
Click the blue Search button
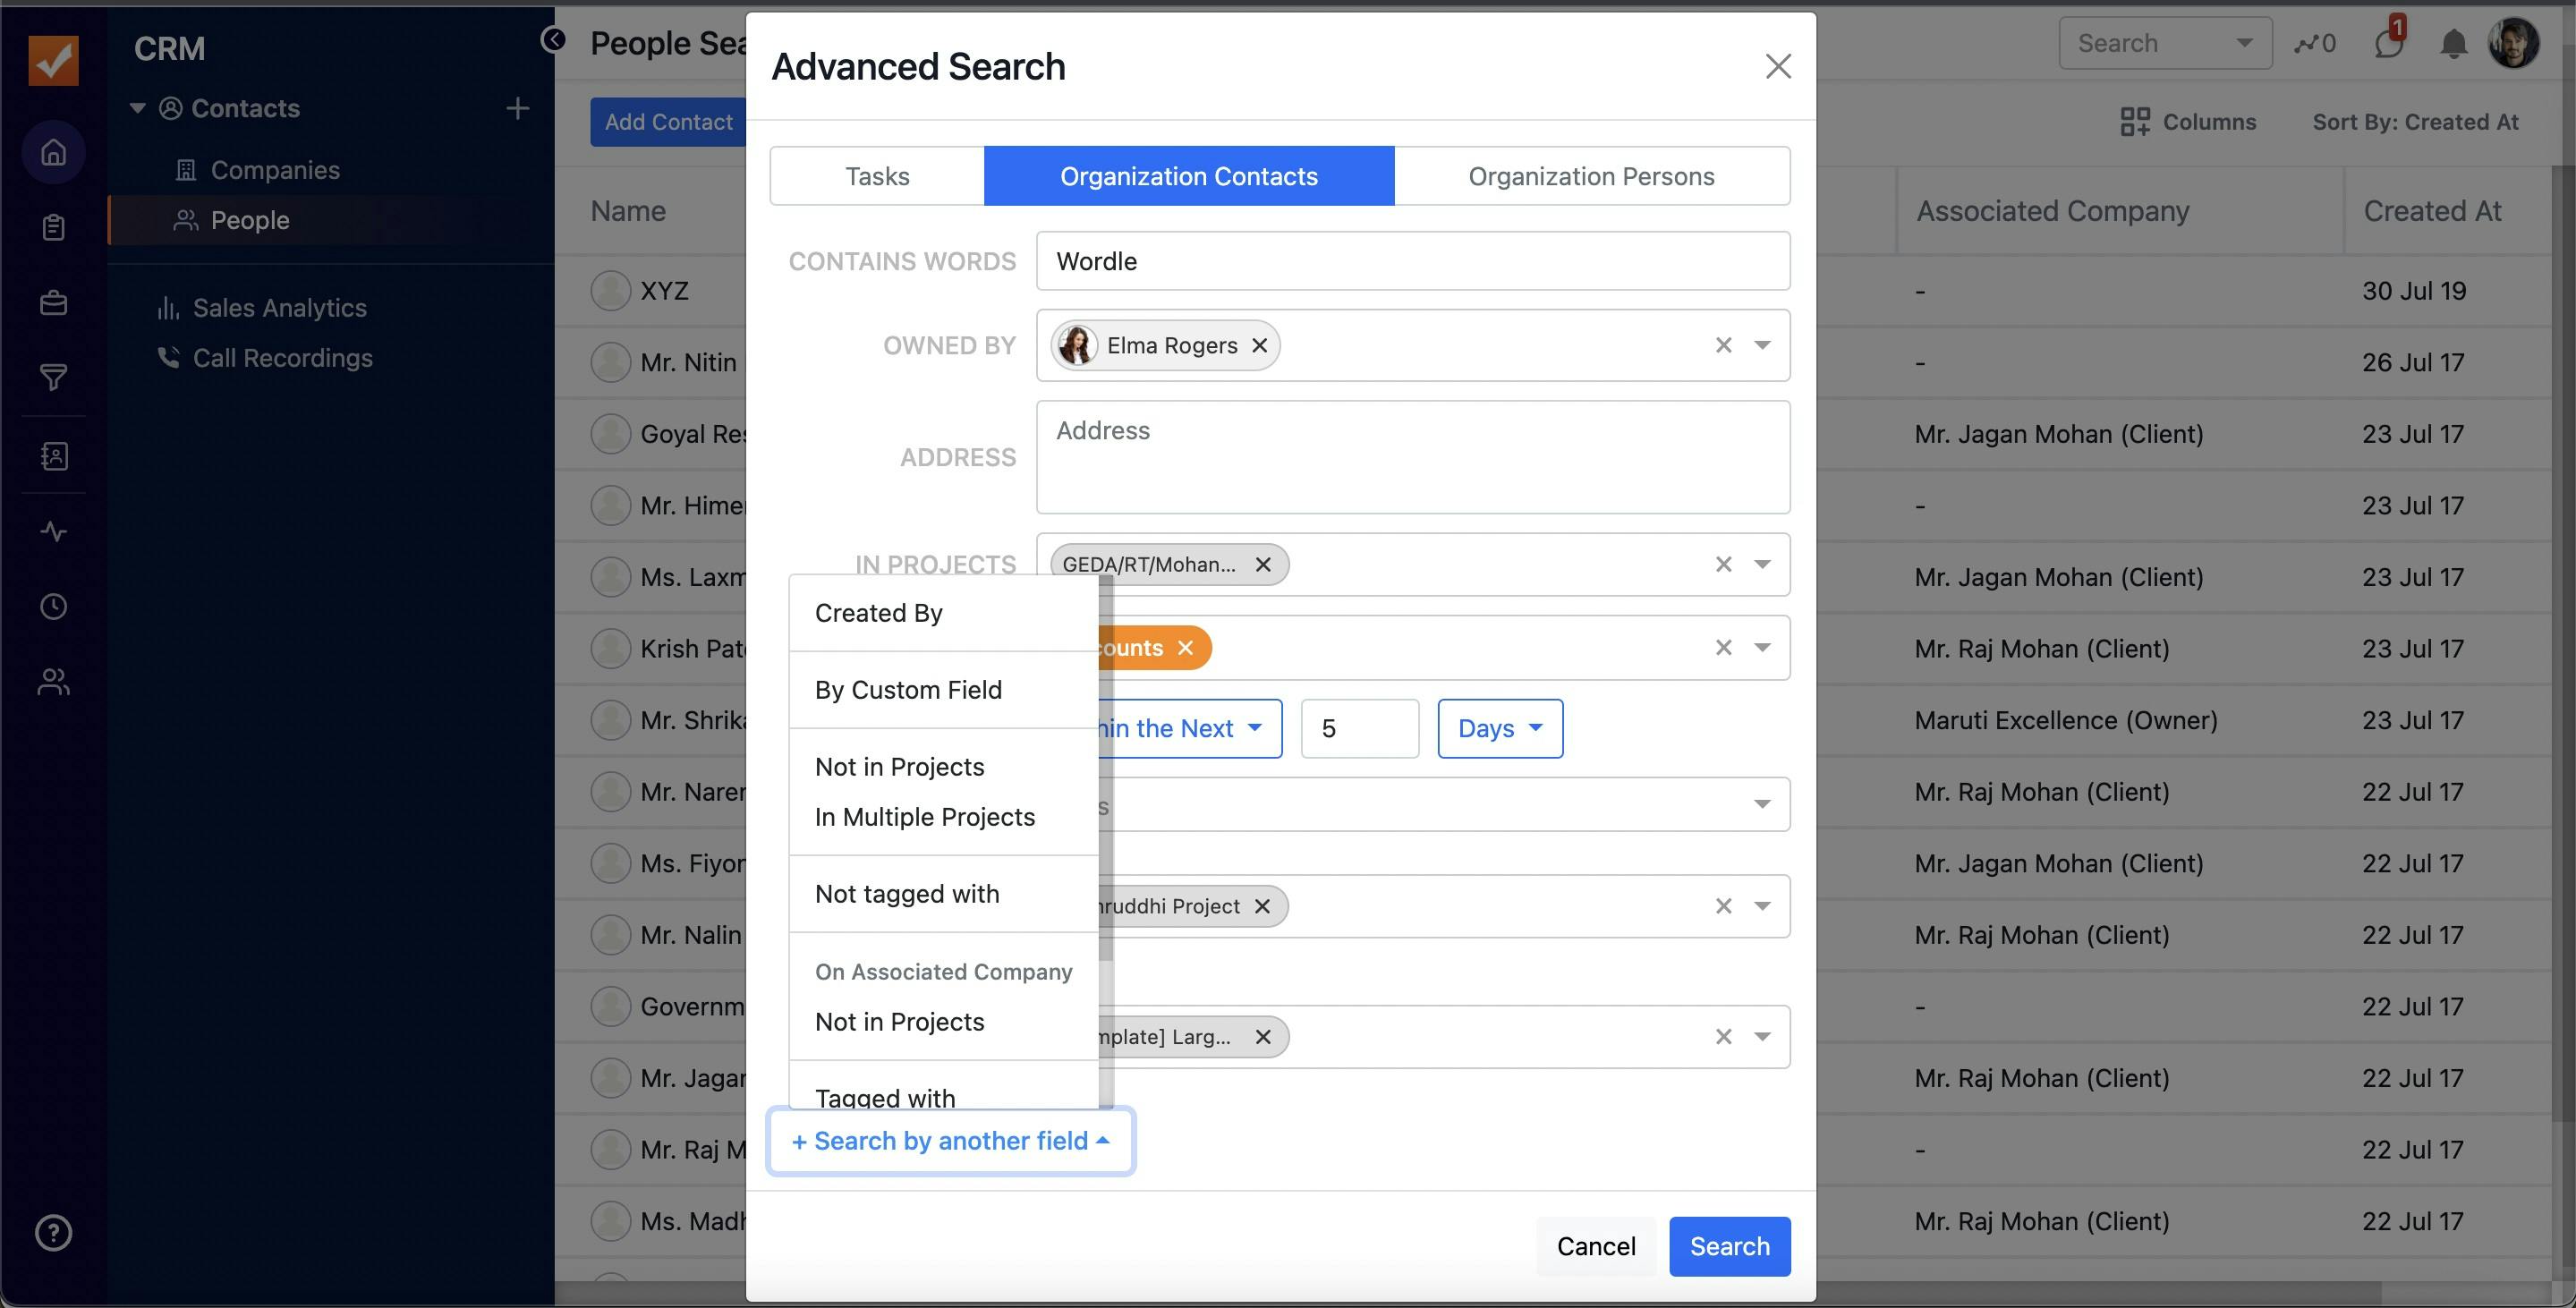[x=1729, y=1246]
